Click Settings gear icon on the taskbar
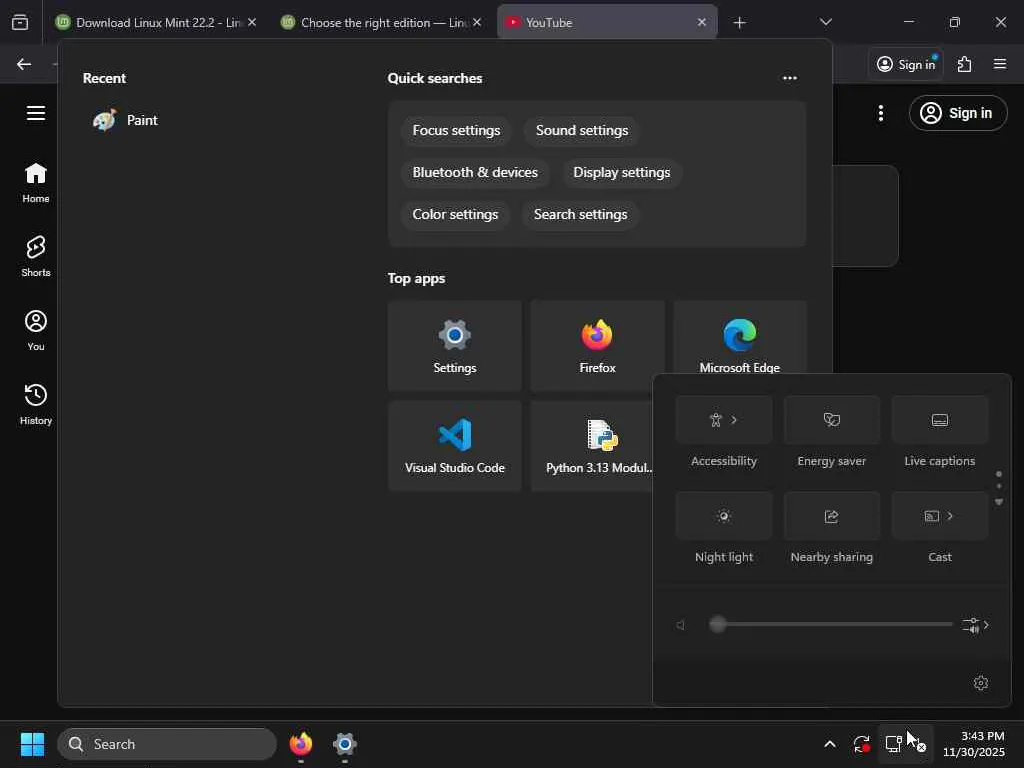Viewport: 1024px width, 768px height. [345, 744]
